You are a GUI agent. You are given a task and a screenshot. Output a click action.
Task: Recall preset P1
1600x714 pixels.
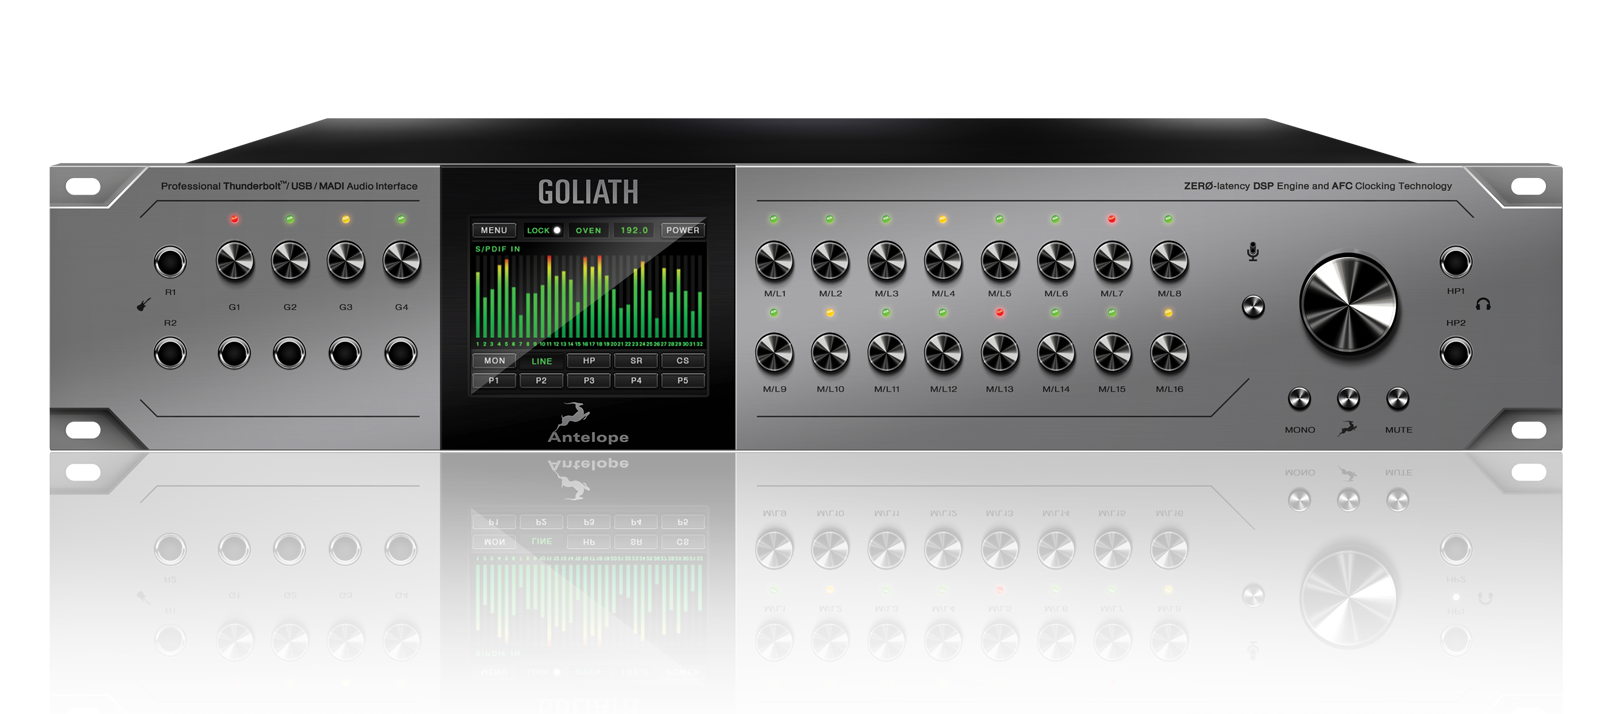(x=494, y=381)
